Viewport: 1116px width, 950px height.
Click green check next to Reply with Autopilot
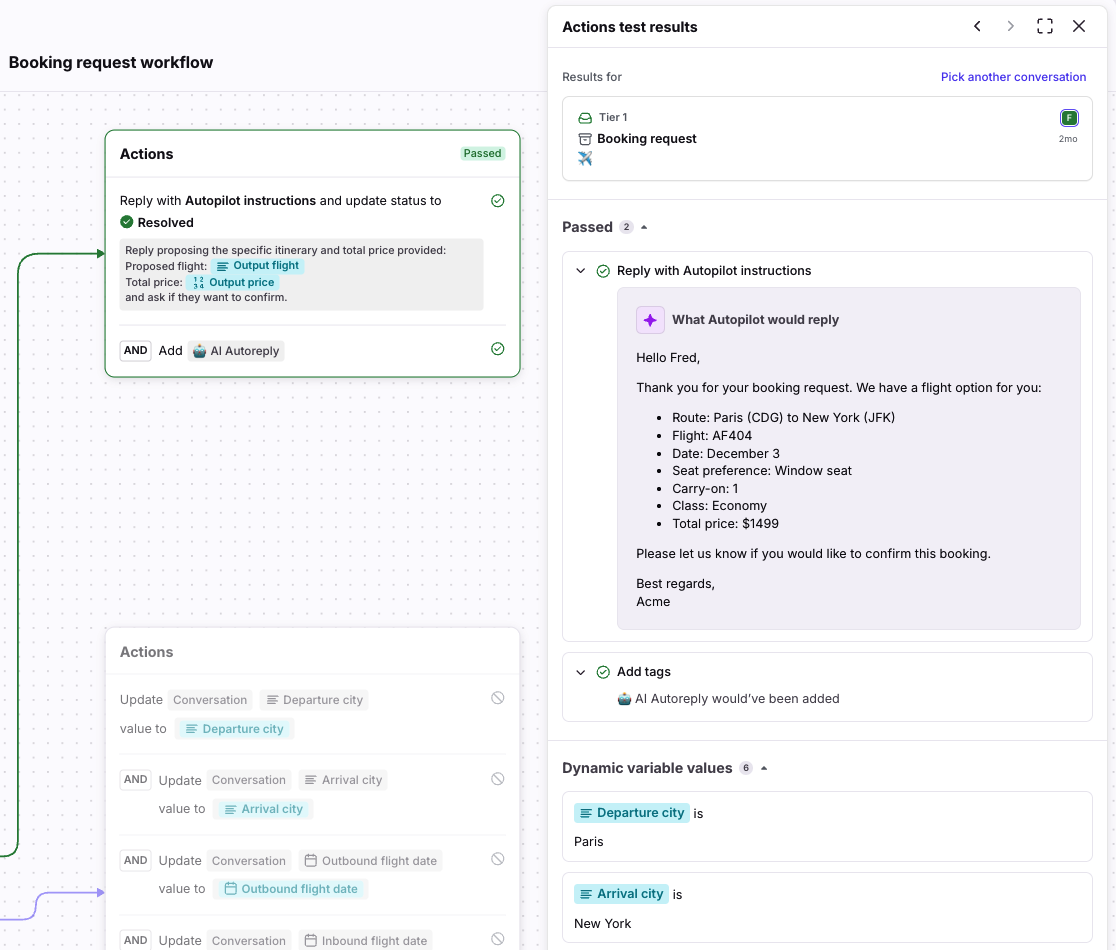coord(497,201)
